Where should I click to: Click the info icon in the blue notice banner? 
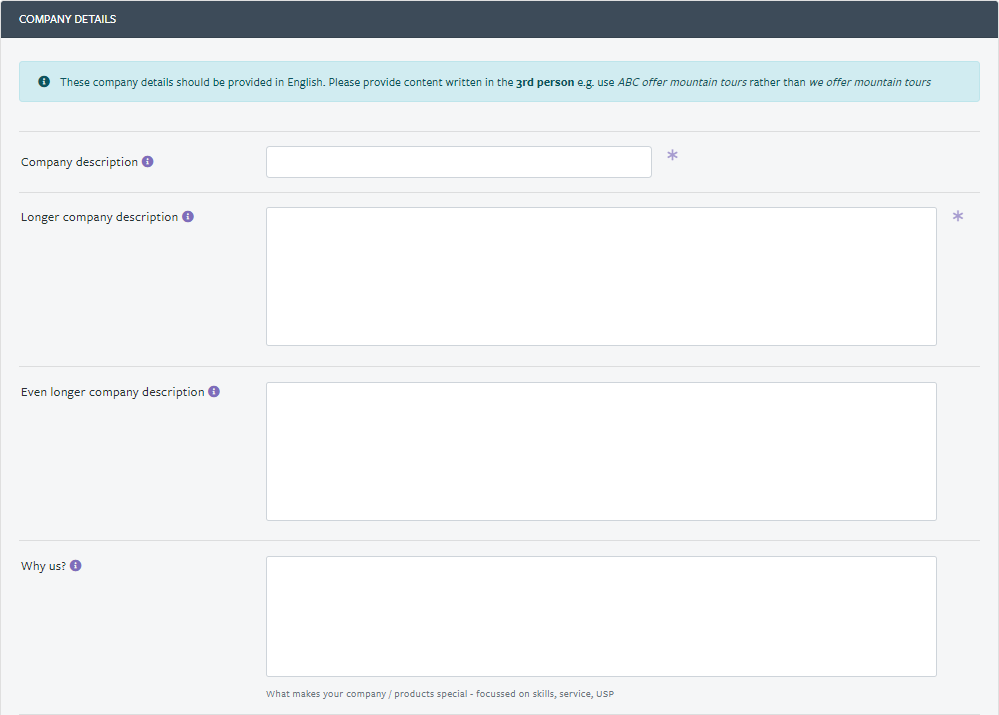[x=44, y=82]
